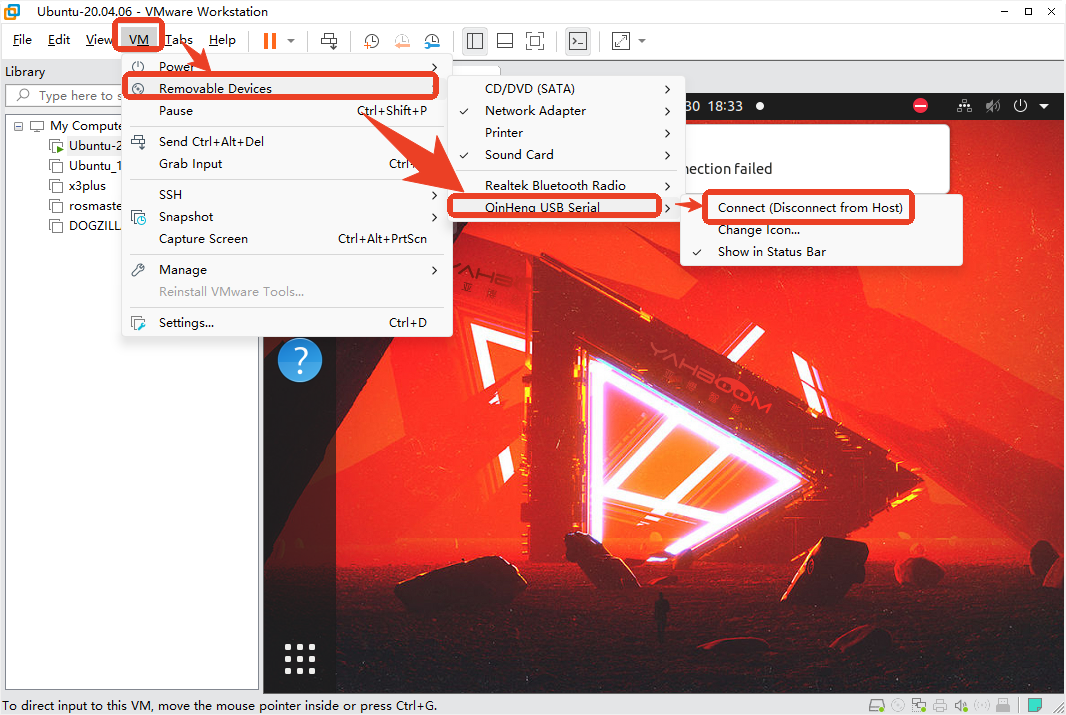This screenshot has height=715, width=1066.
Task: Click the stretch guest display toolbar icon
Action: tap(621, 41)
